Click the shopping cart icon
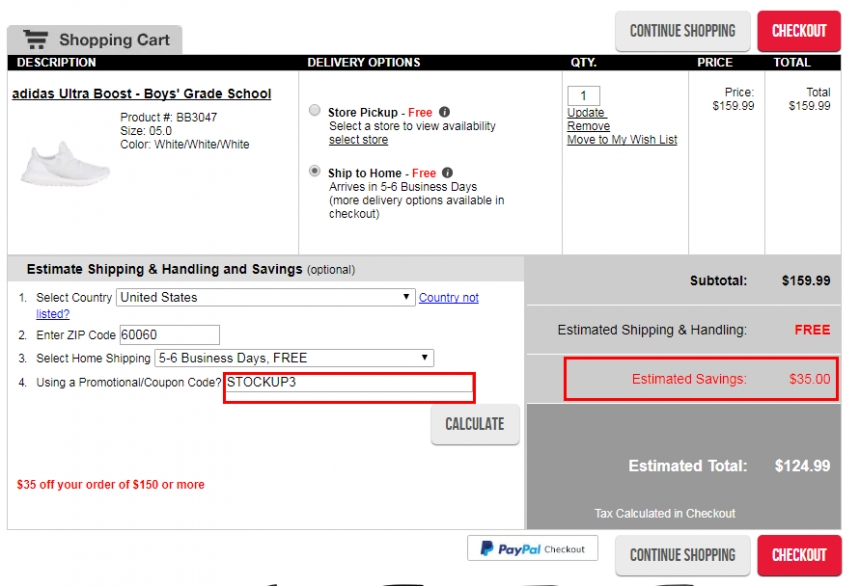Image resolution: width=860 pixels, height=586 pixels. 36,40
